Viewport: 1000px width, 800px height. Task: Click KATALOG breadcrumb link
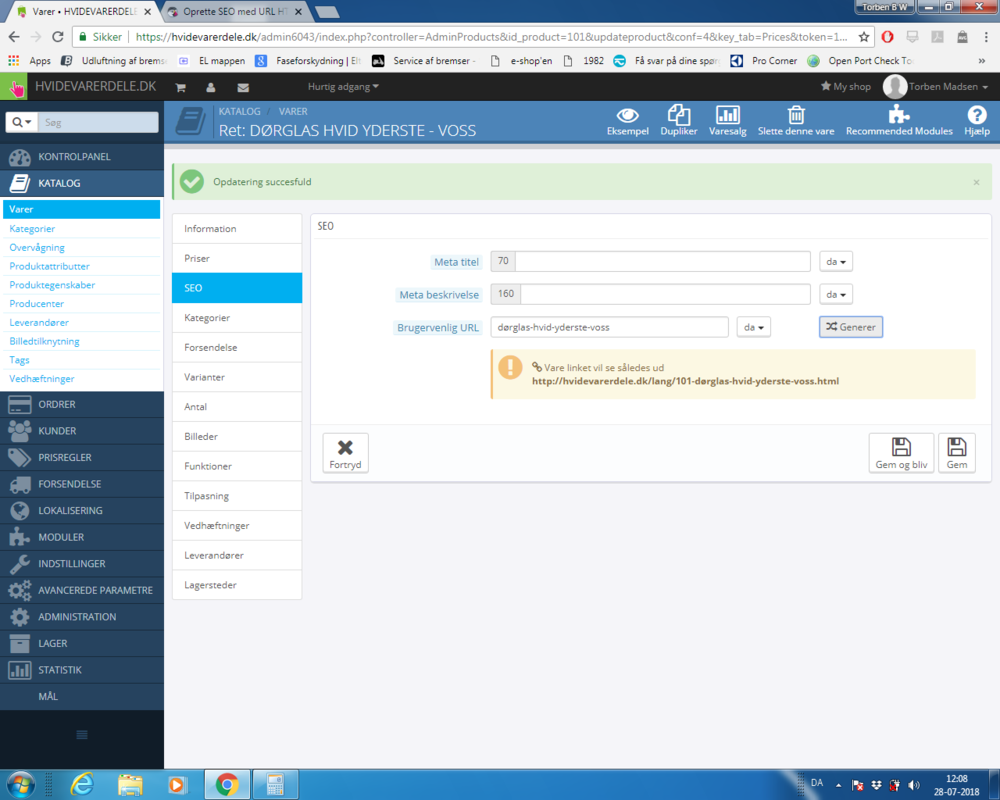coord(239,111)
